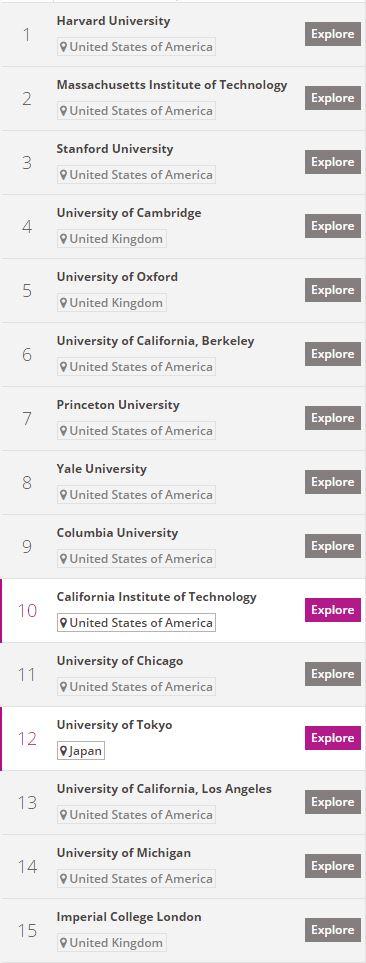Click the map pin icon beside Japan

pyautogui.click(x=63, y=751)
